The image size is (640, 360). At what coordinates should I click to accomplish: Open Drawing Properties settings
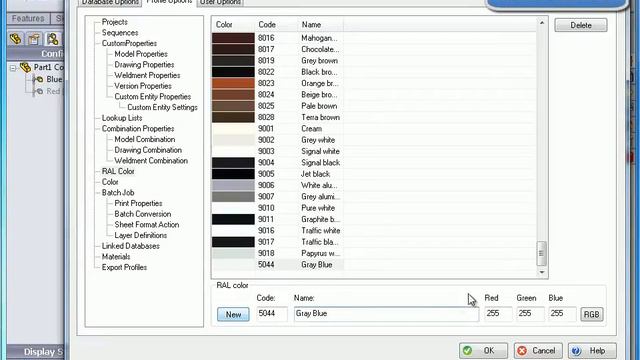point(144,64)
